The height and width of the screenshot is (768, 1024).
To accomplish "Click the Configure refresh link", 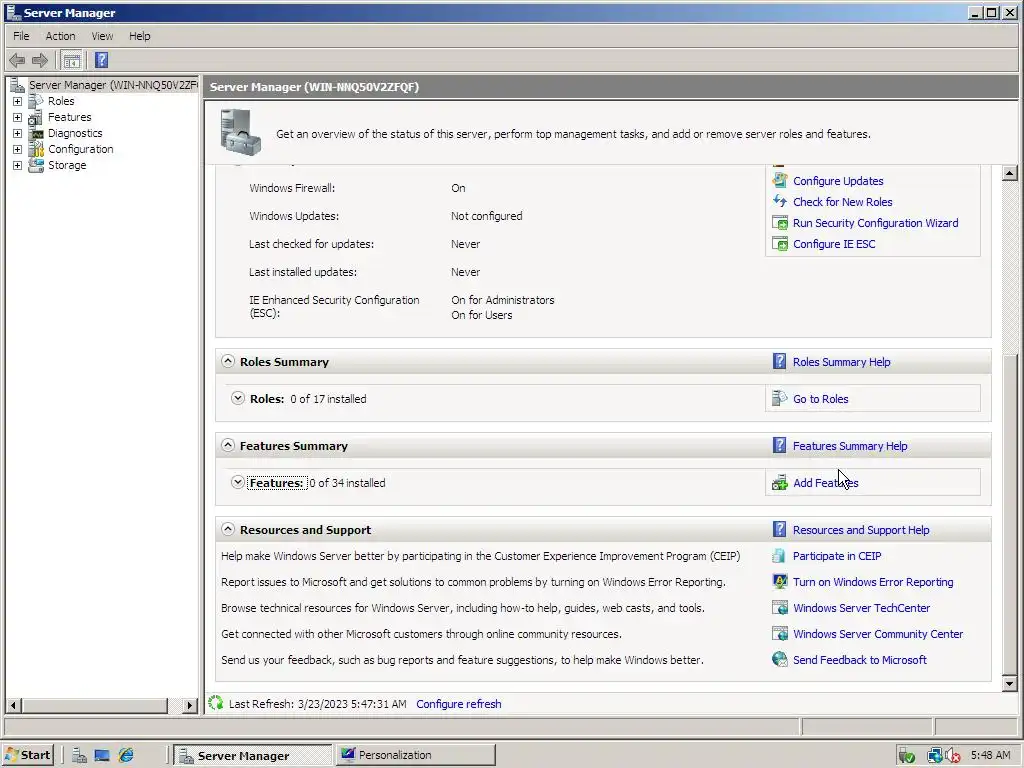I will pyautogui.click(x=458, y=704).
